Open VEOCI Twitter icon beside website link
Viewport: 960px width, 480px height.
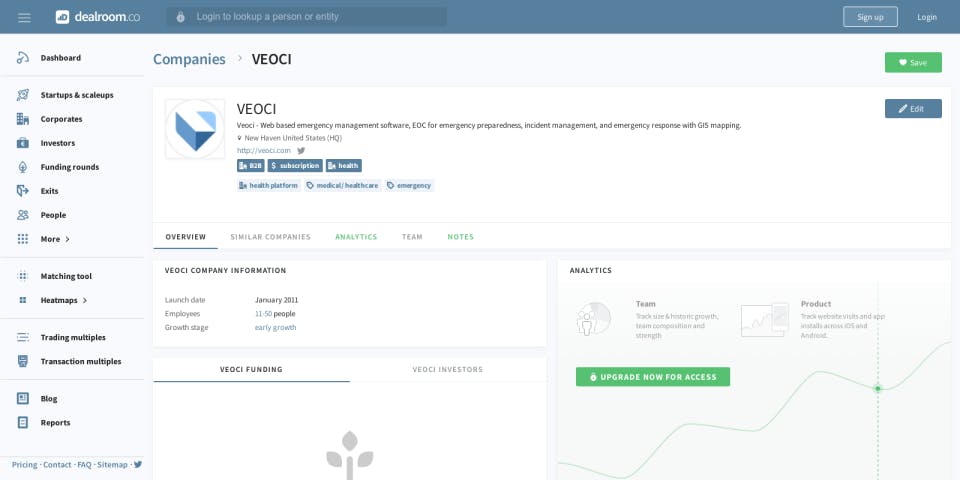301,150
